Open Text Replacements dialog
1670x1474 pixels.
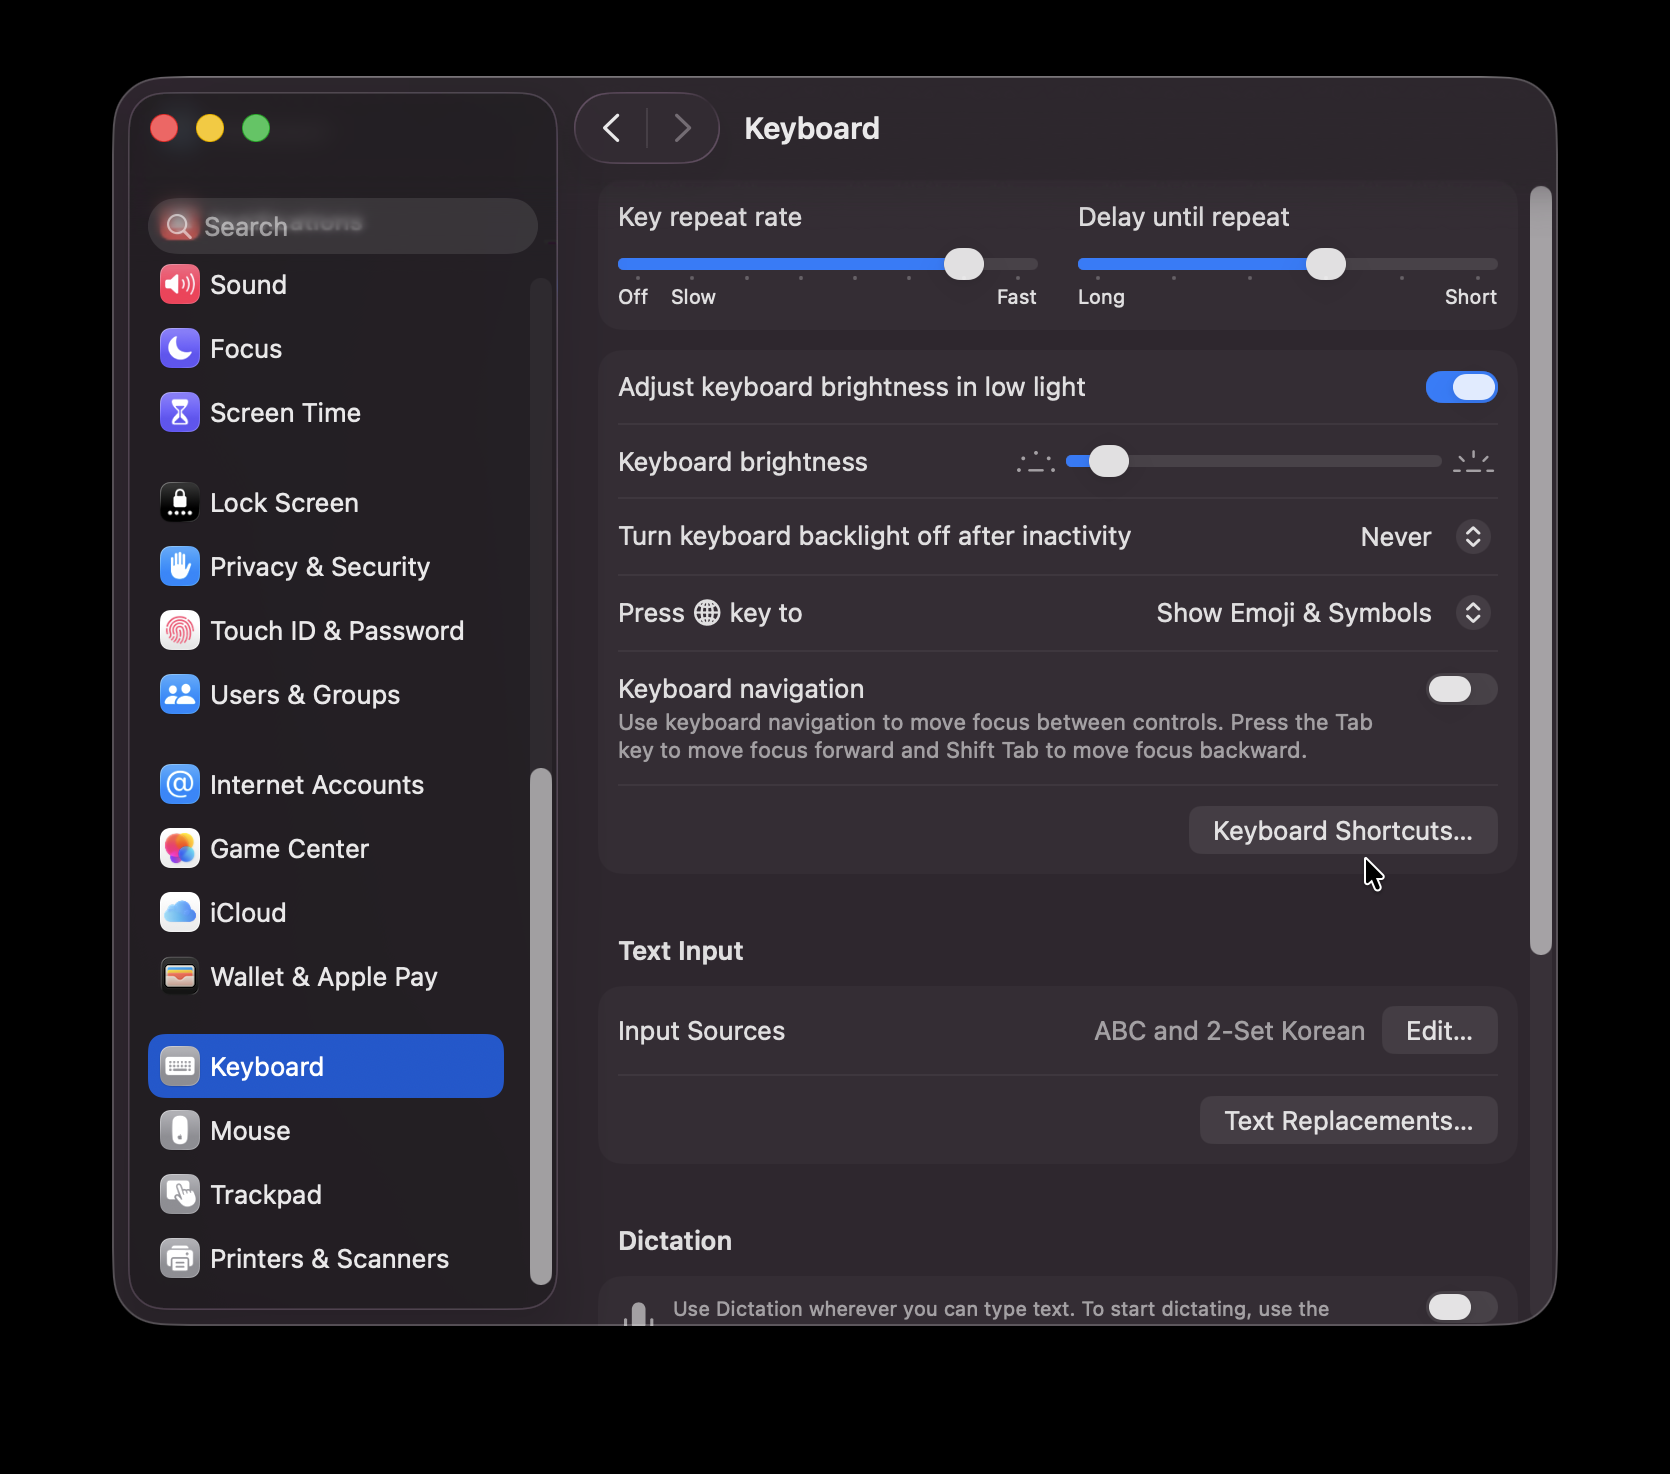pyautogui.click(x=1348, y=1120)
